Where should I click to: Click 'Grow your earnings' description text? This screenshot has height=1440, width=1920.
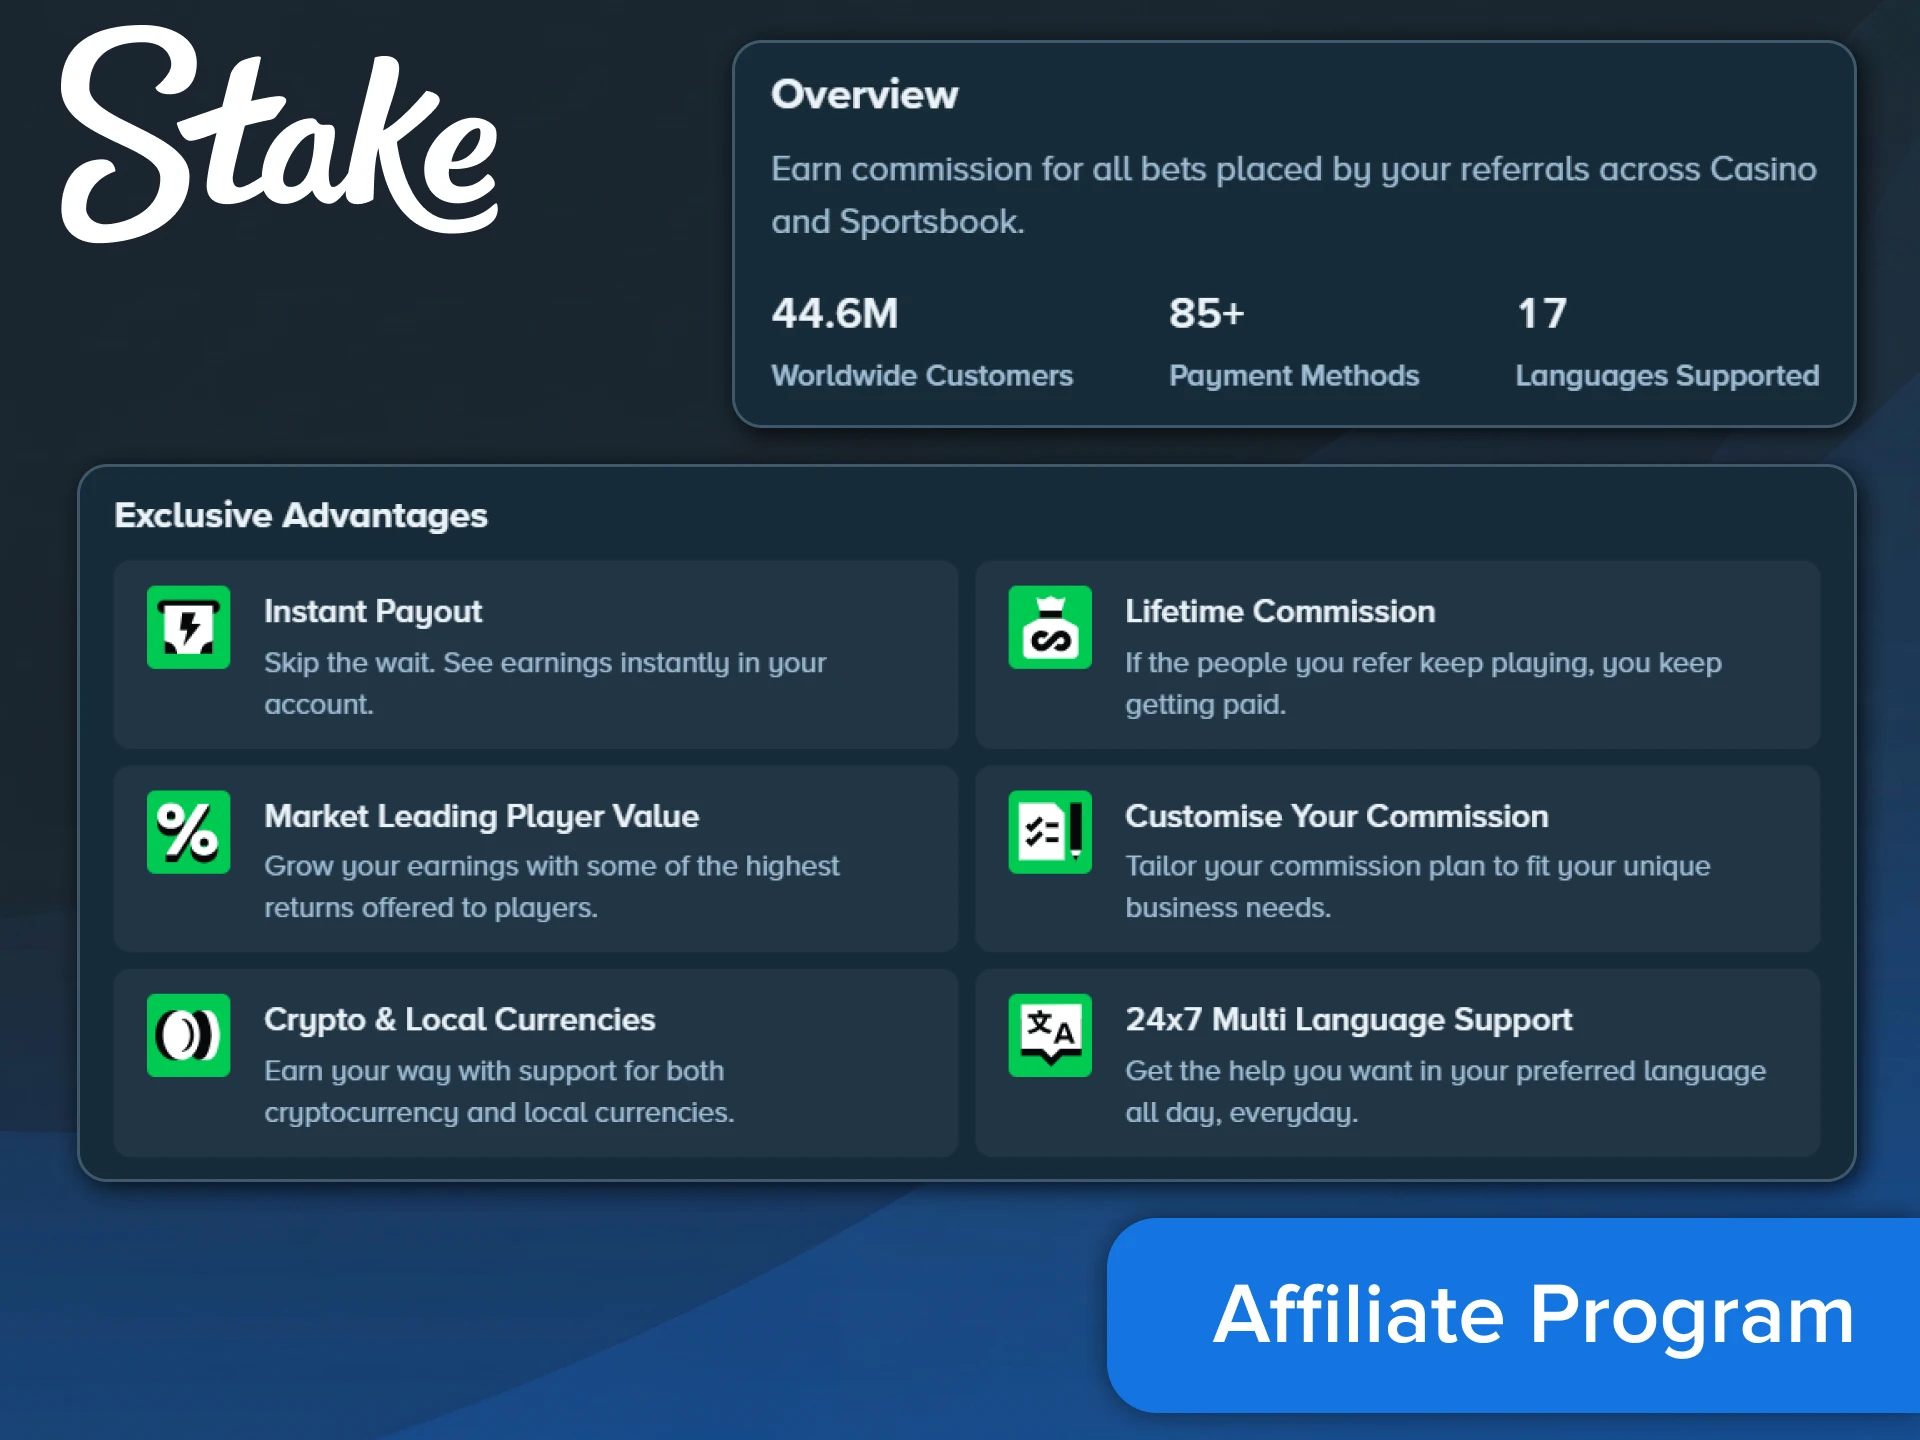(x=552, y=887)
